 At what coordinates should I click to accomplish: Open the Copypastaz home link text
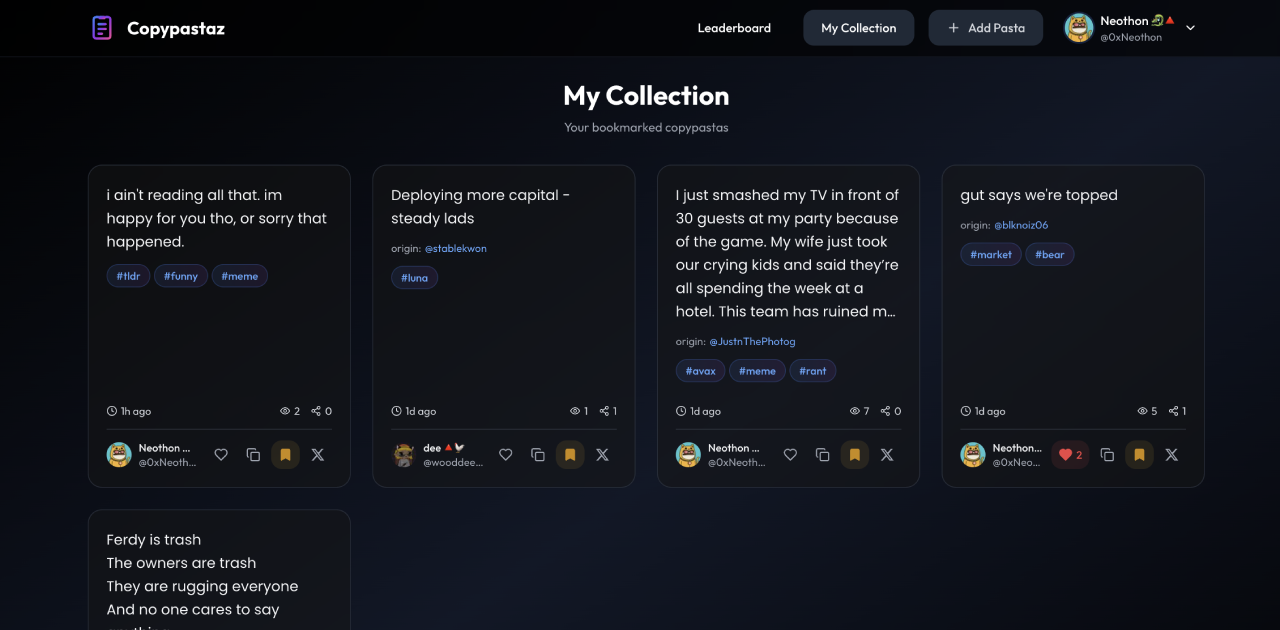coord(176,28)
